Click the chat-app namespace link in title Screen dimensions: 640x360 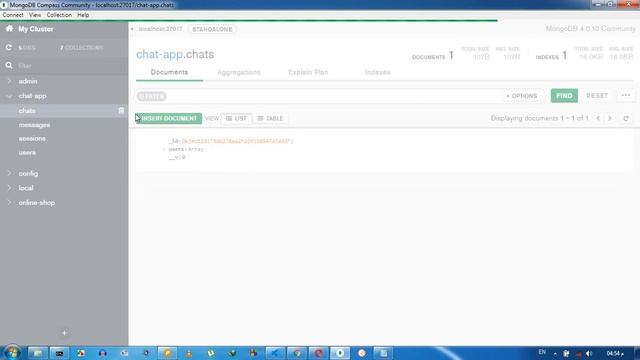pyautogui.click(x=159, y=54)
